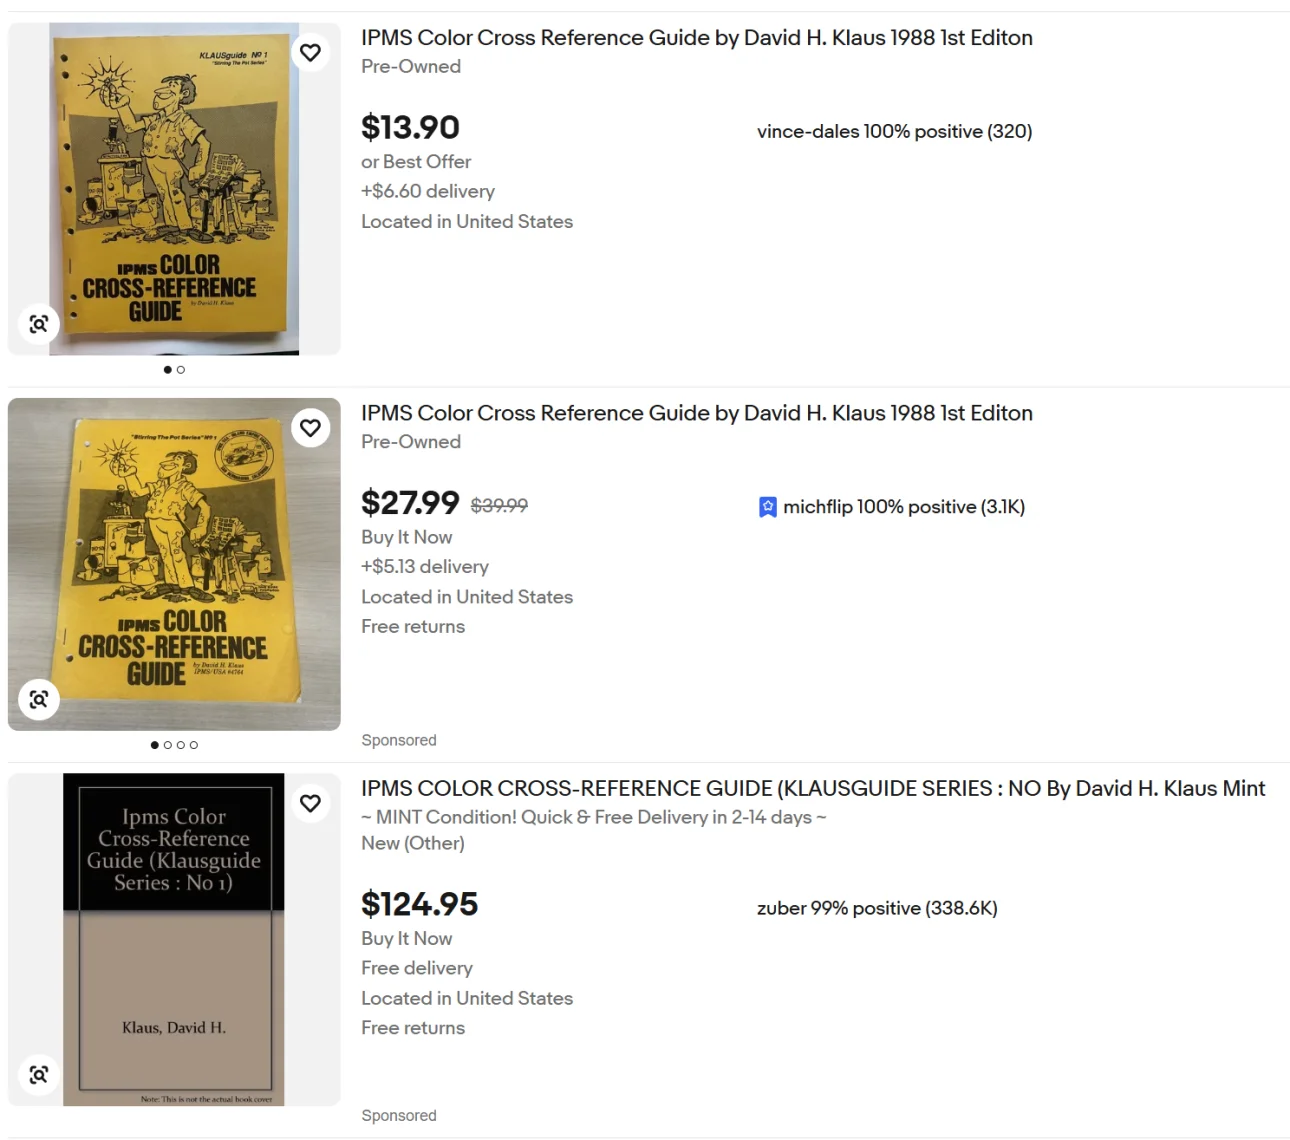Open first IPMS Color Cross Reference title
Image resolution: width=1290 pixels, height=1140 pixels.
(x=697, y=38)
